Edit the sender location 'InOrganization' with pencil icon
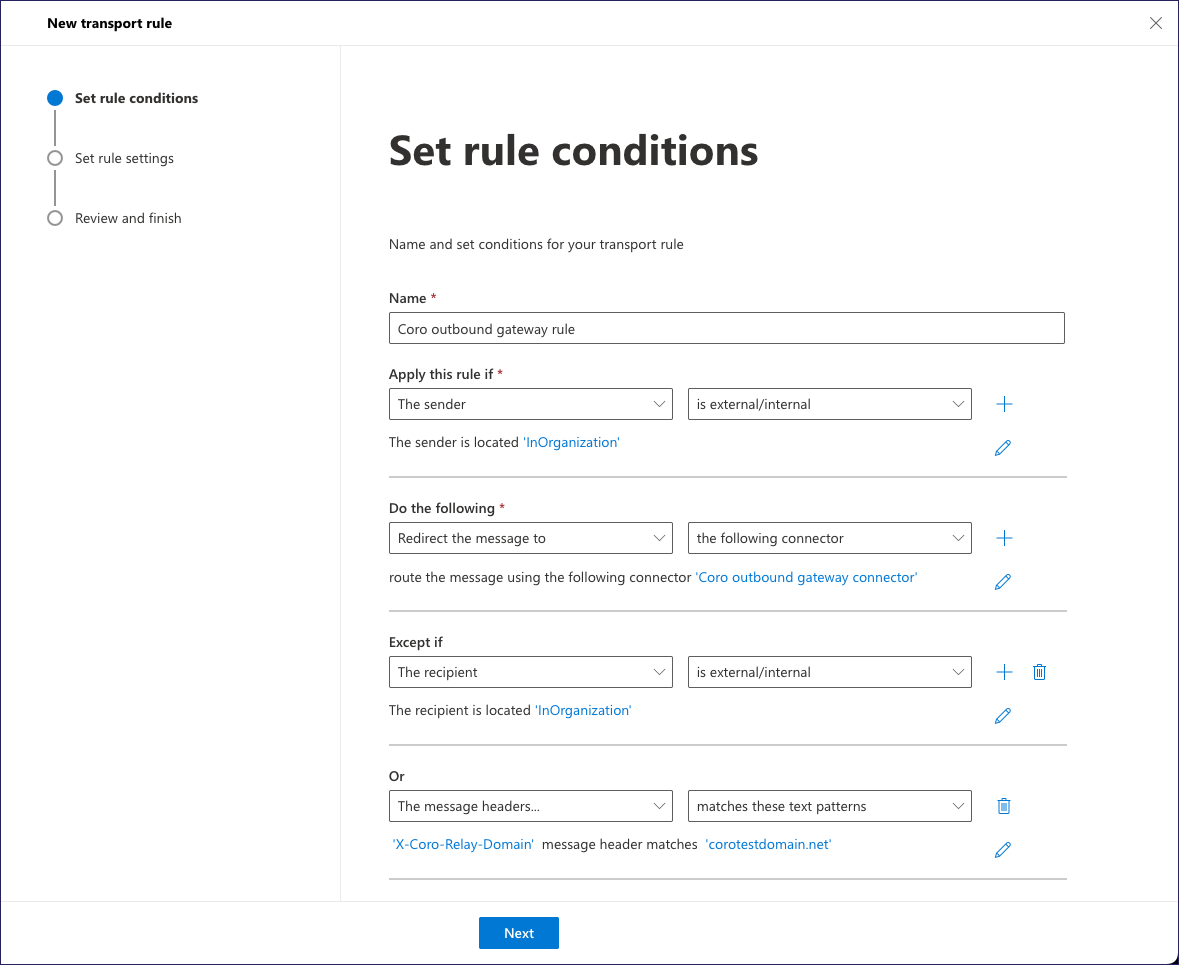The width and height of the screenshot is (1179, 965). [x=1003, y=448]
